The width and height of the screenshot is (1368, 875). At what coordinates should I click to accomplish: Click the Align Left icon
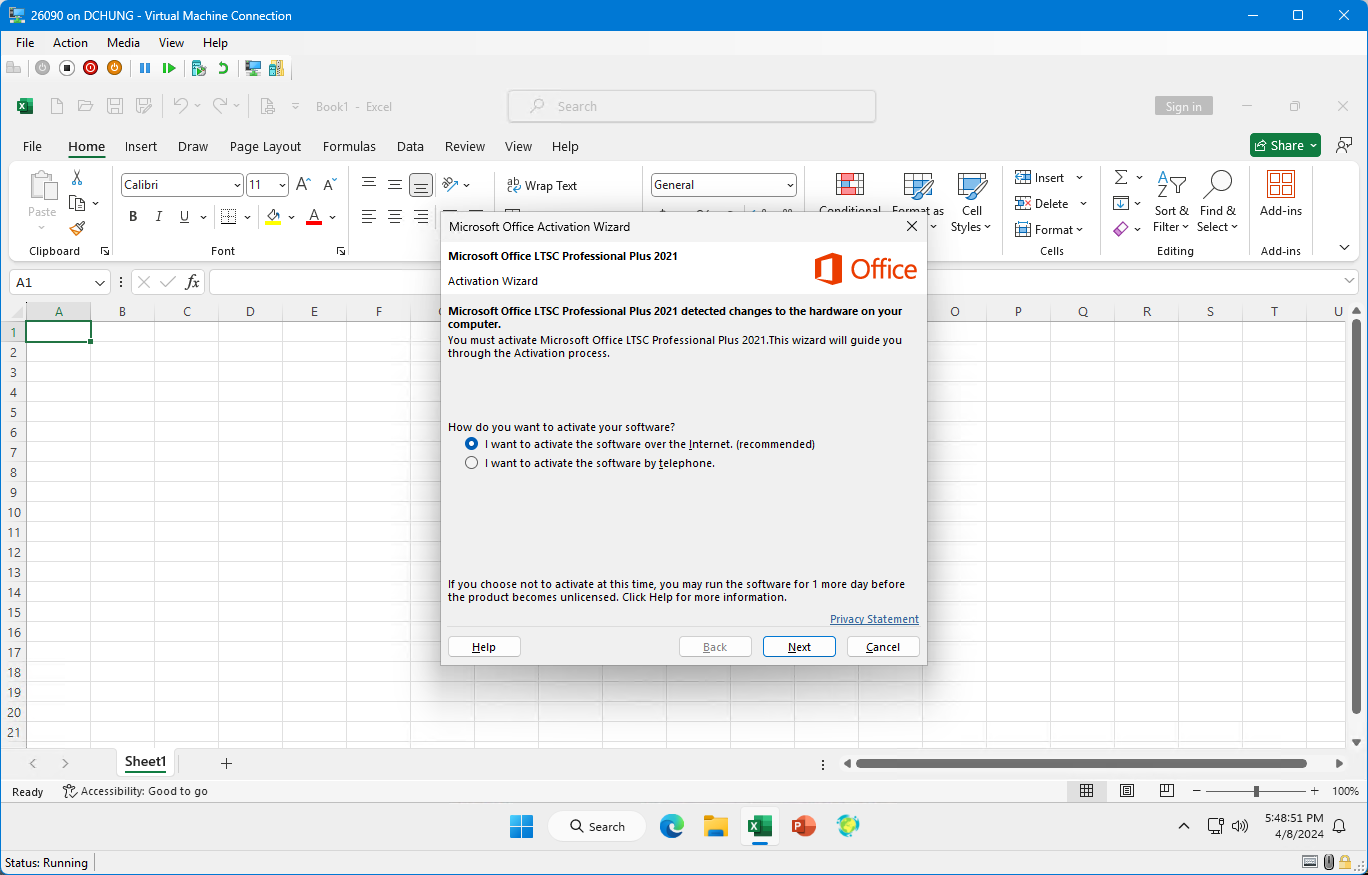369,216
